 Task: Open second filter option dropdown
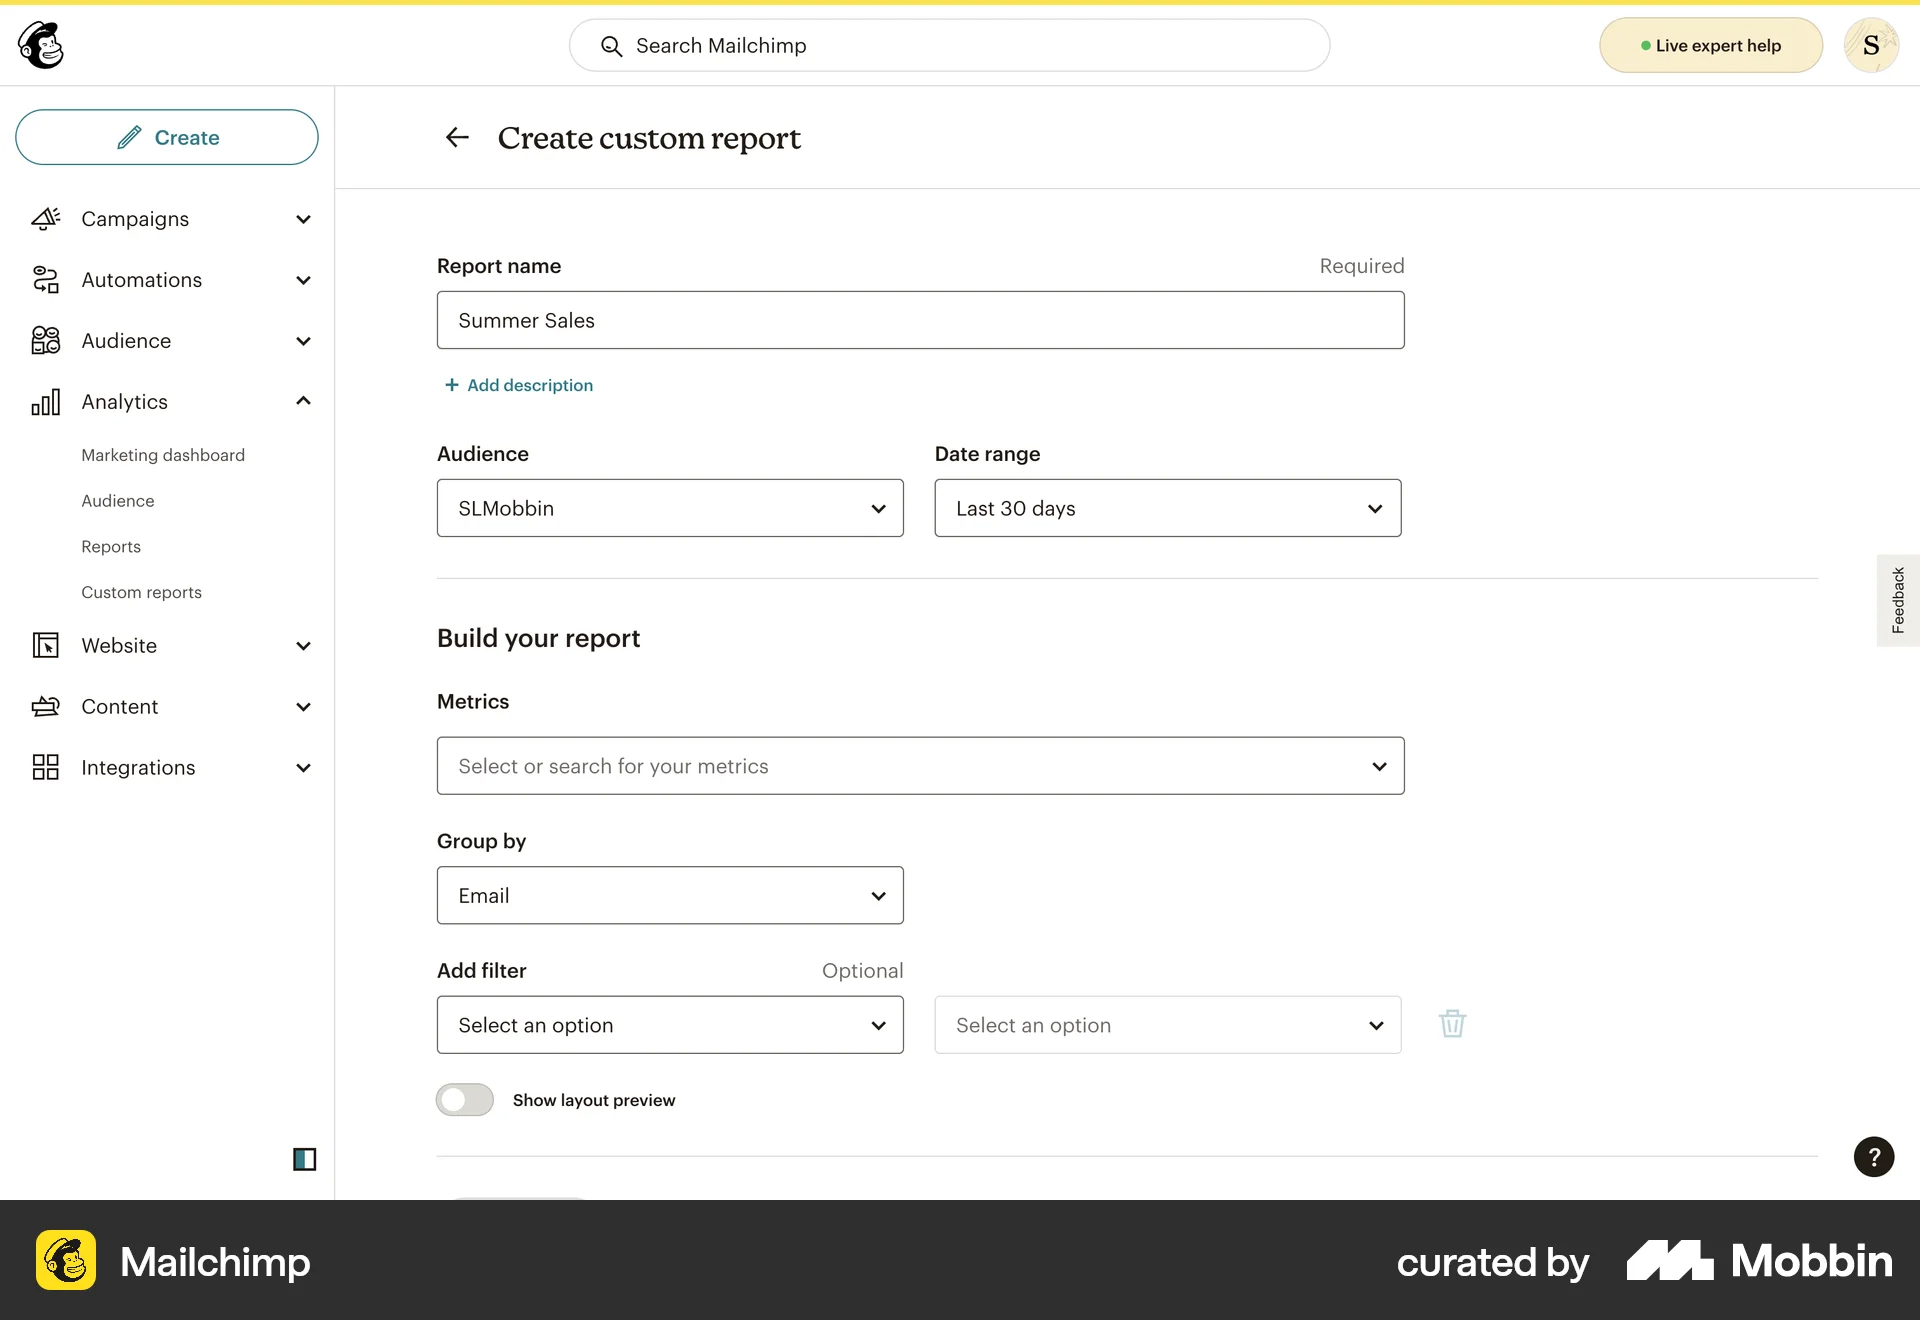coord(1168,1025)
